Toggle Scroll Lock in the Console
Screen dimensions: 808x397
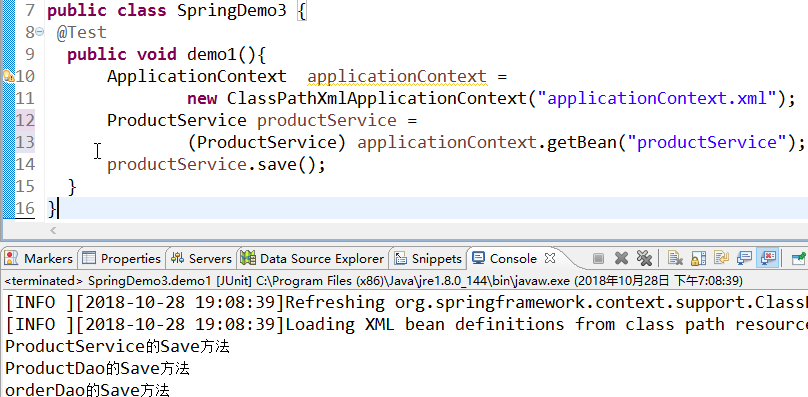click(x=698, y=258)
